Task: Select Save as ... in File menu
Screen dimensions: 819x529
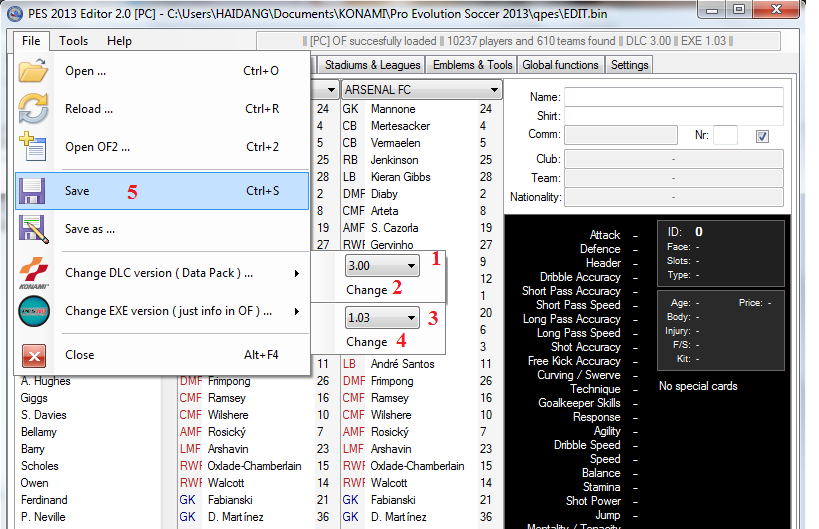Action: point(162,229)
